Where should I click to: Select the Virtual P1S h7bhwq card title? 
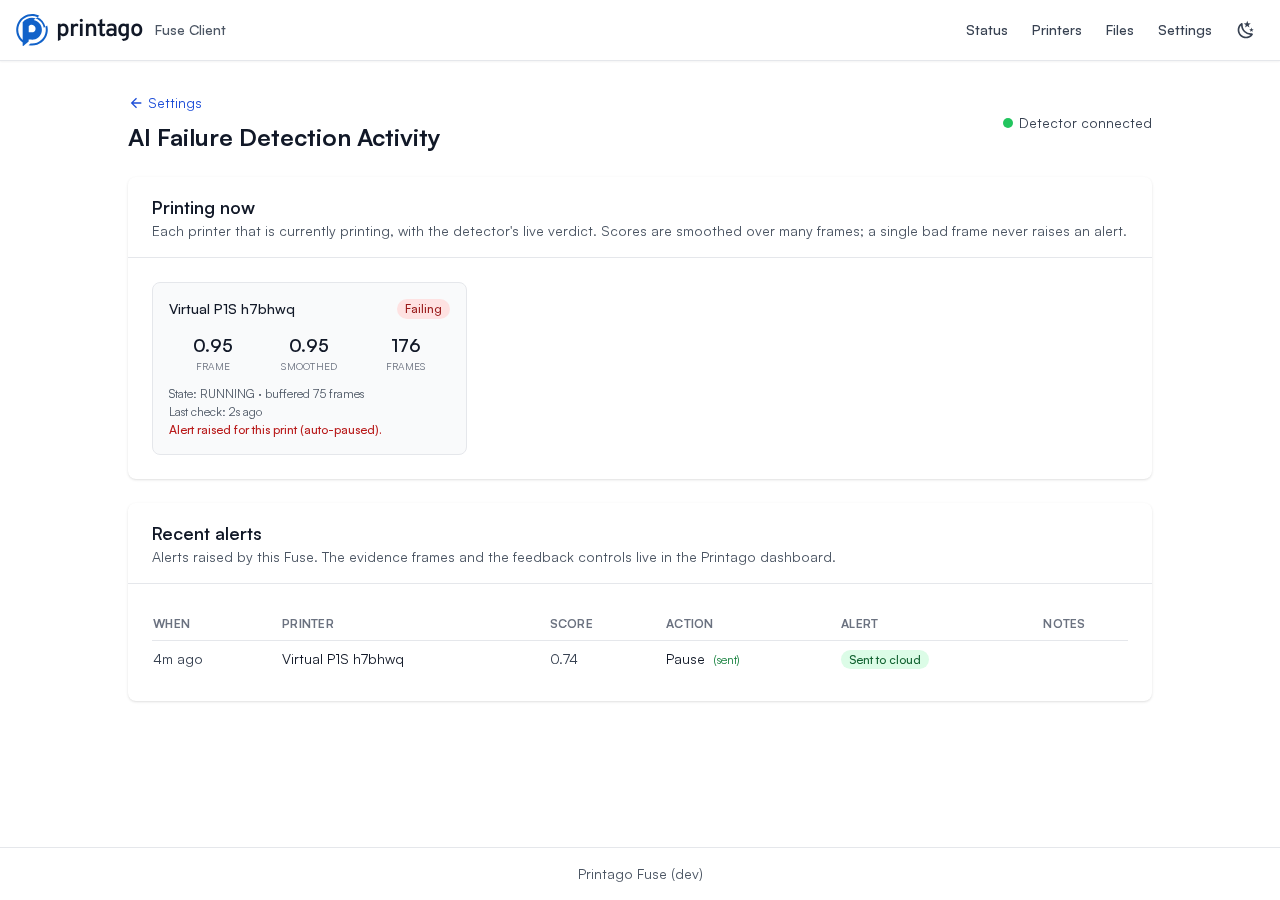(232, 309)
